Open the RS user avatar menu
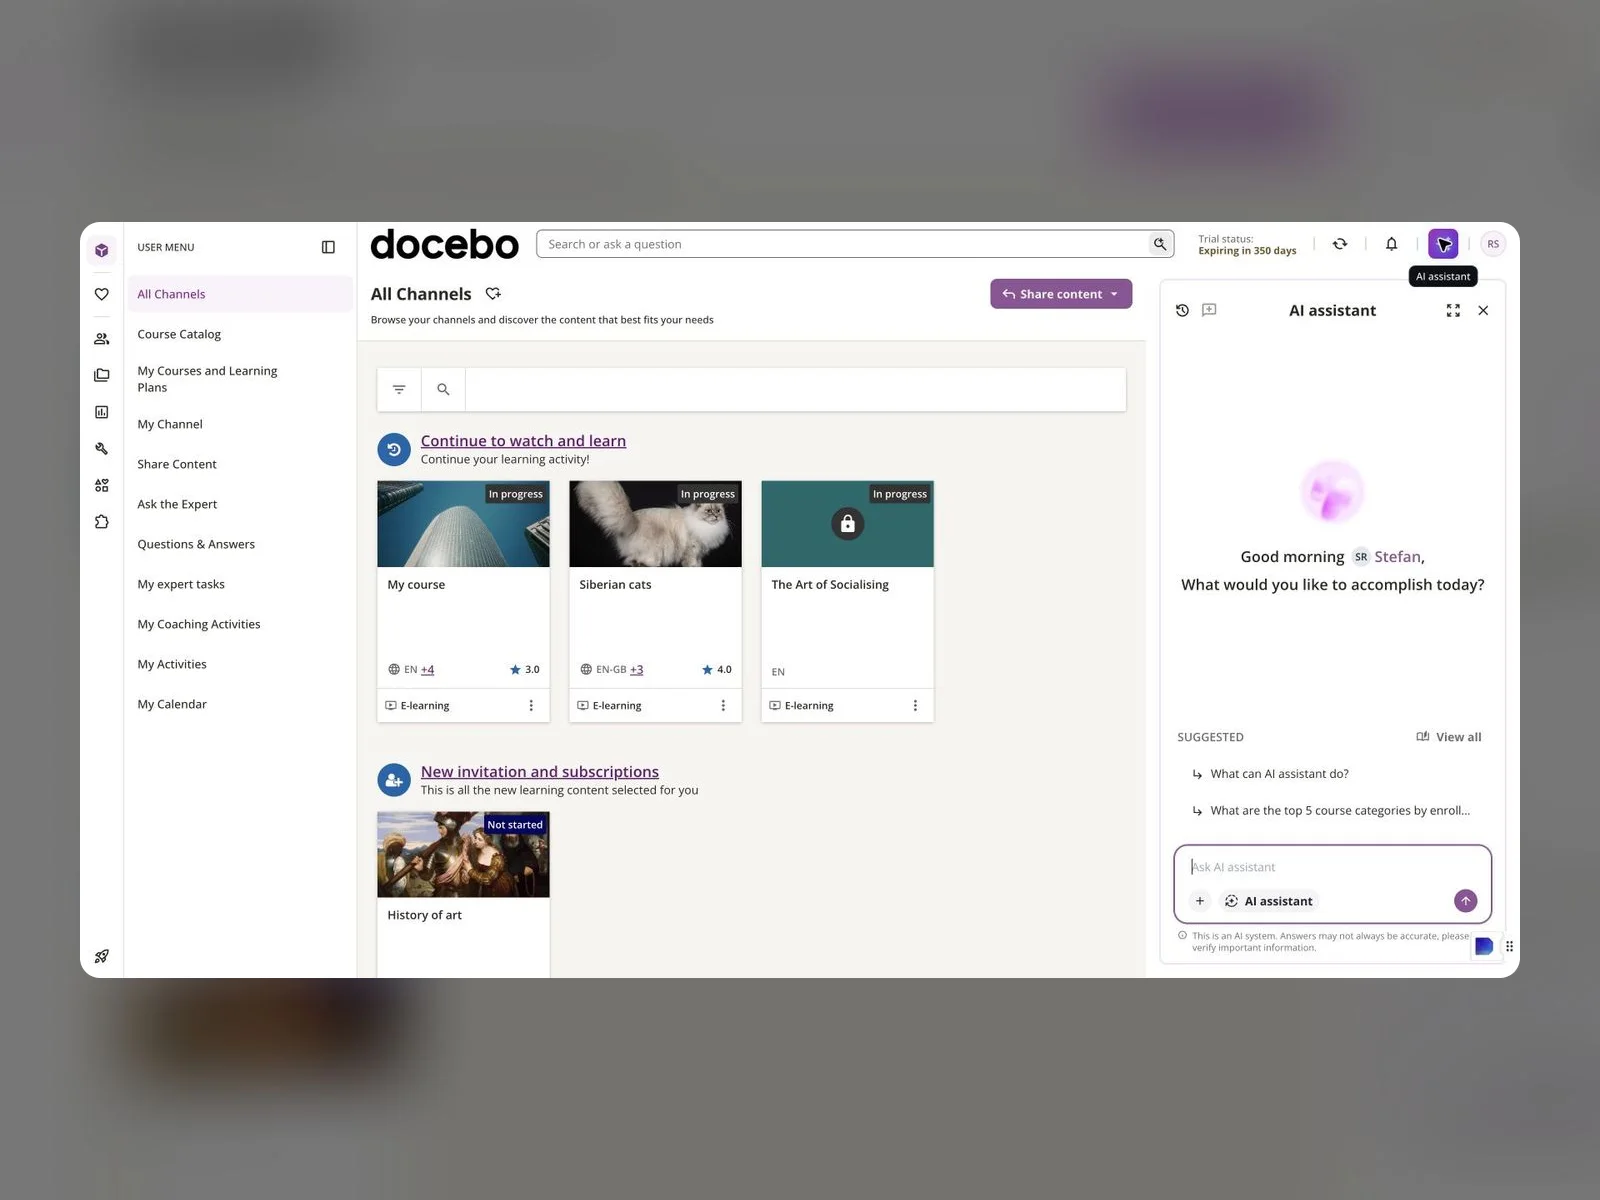Viewport: 1600px width, 1200px height. pos(1493,244)
